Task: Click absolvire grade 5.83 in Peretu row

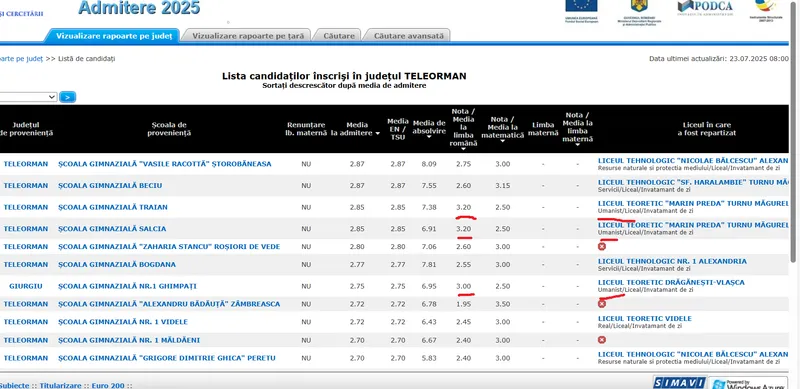Action: click(429, 358)
